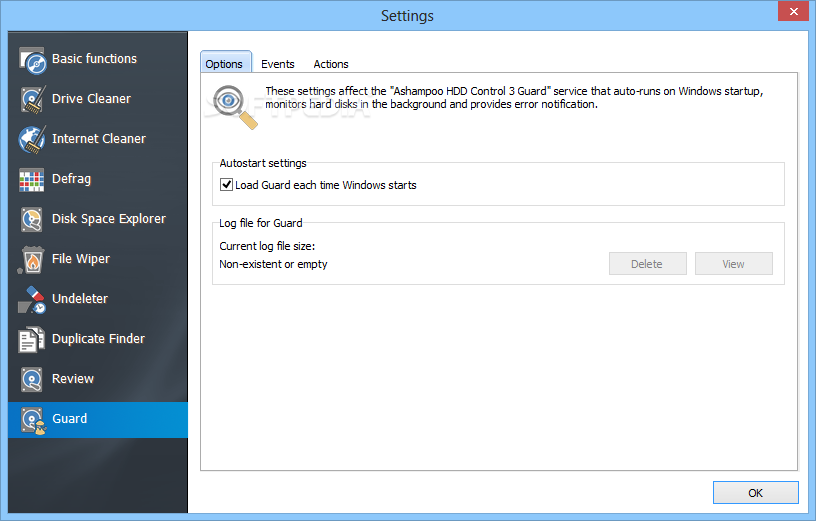Open the Defrag label in the sidebar
This screenshot has height=521, width=816.
71,179
